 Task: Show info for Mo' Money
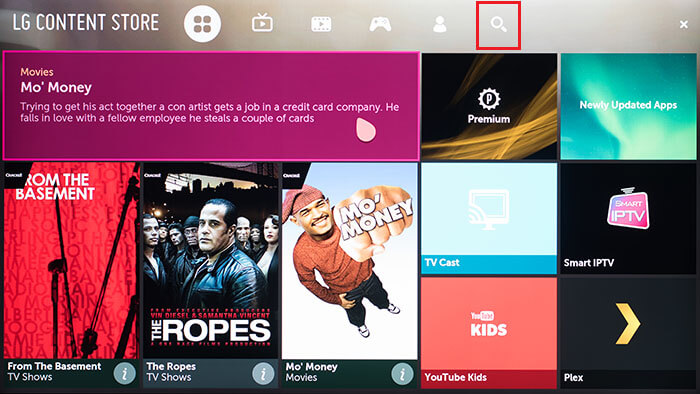pyautogui.click(x=402, y=373)
